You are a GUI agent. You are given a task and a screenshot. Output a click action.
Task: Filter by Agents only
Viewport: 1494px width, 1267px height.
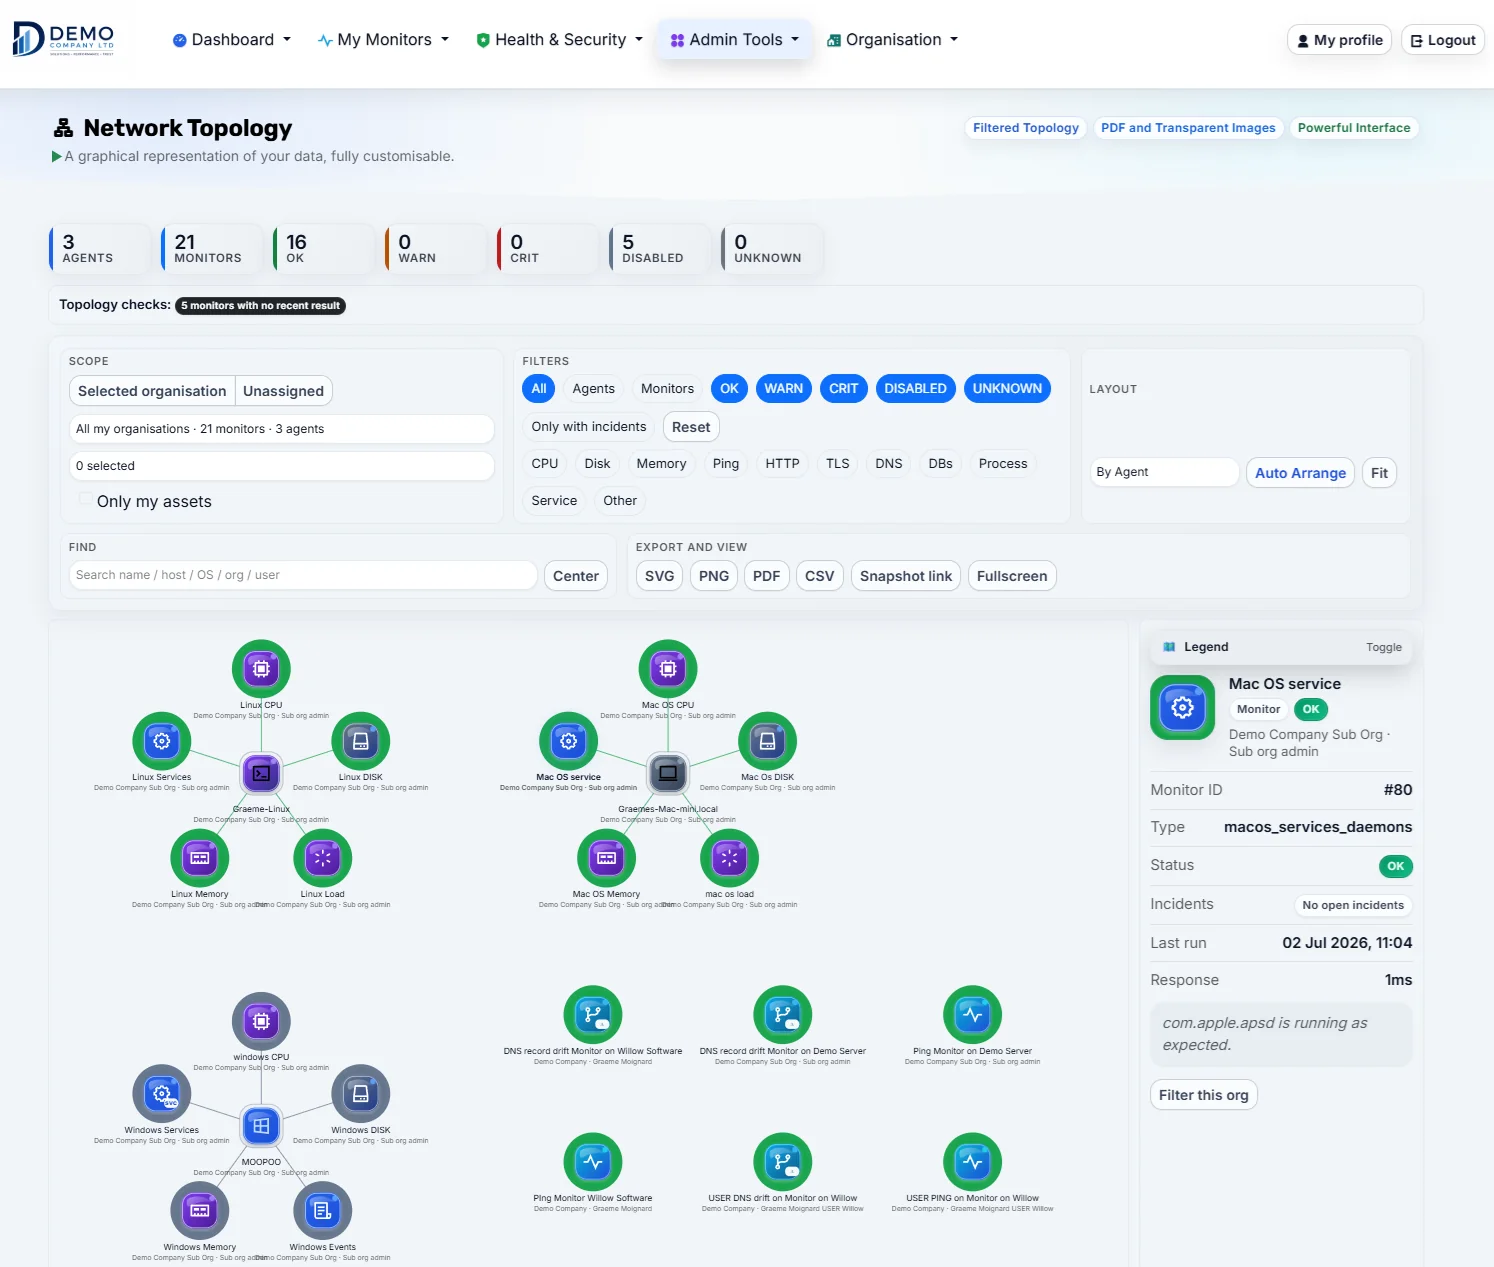(x=593, y=389)
